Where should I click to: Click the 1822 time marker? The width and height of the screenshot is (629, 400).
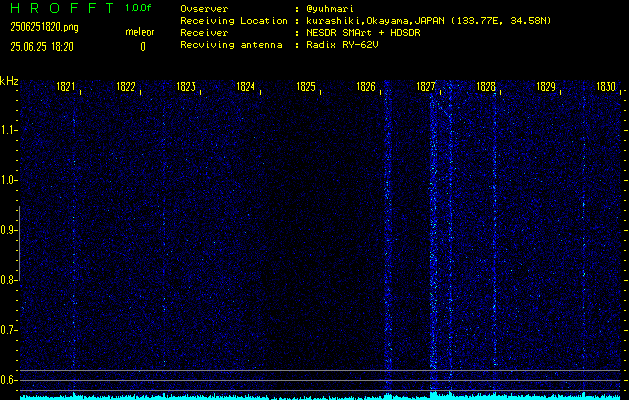(x=126, y=87)
